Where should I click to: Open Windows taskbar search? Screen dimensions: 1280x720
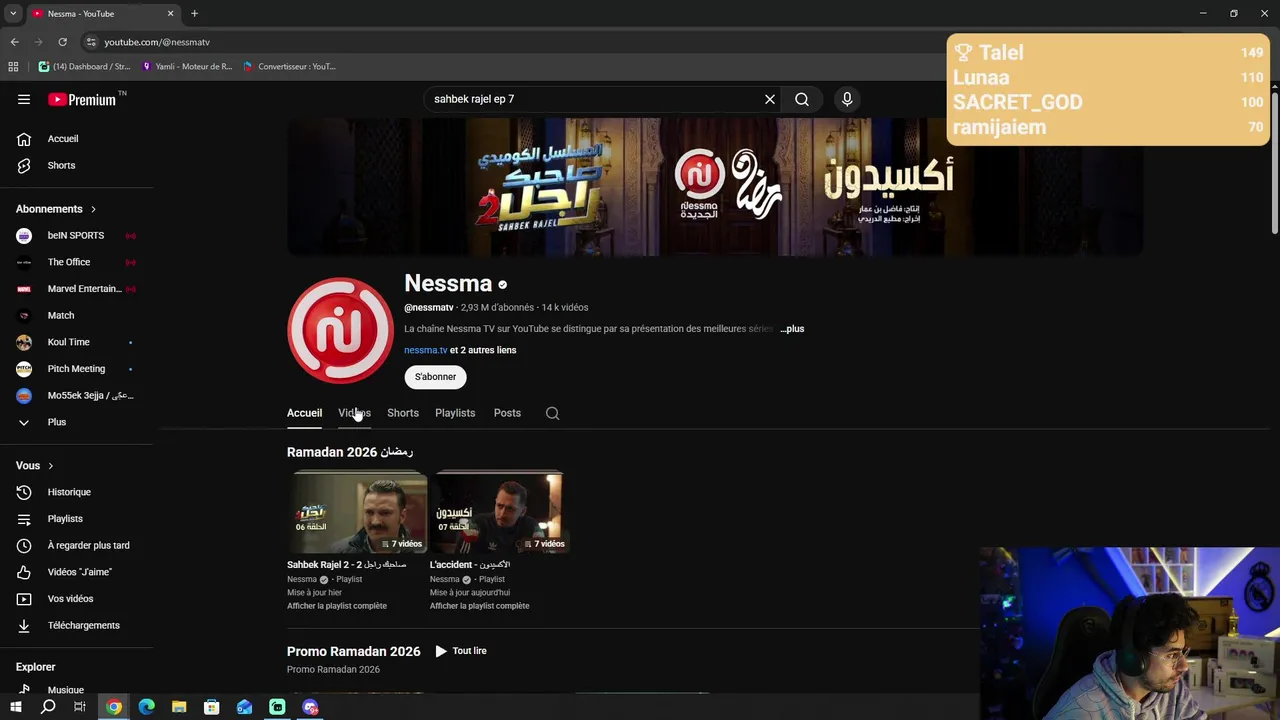click(x=48, y=707)
